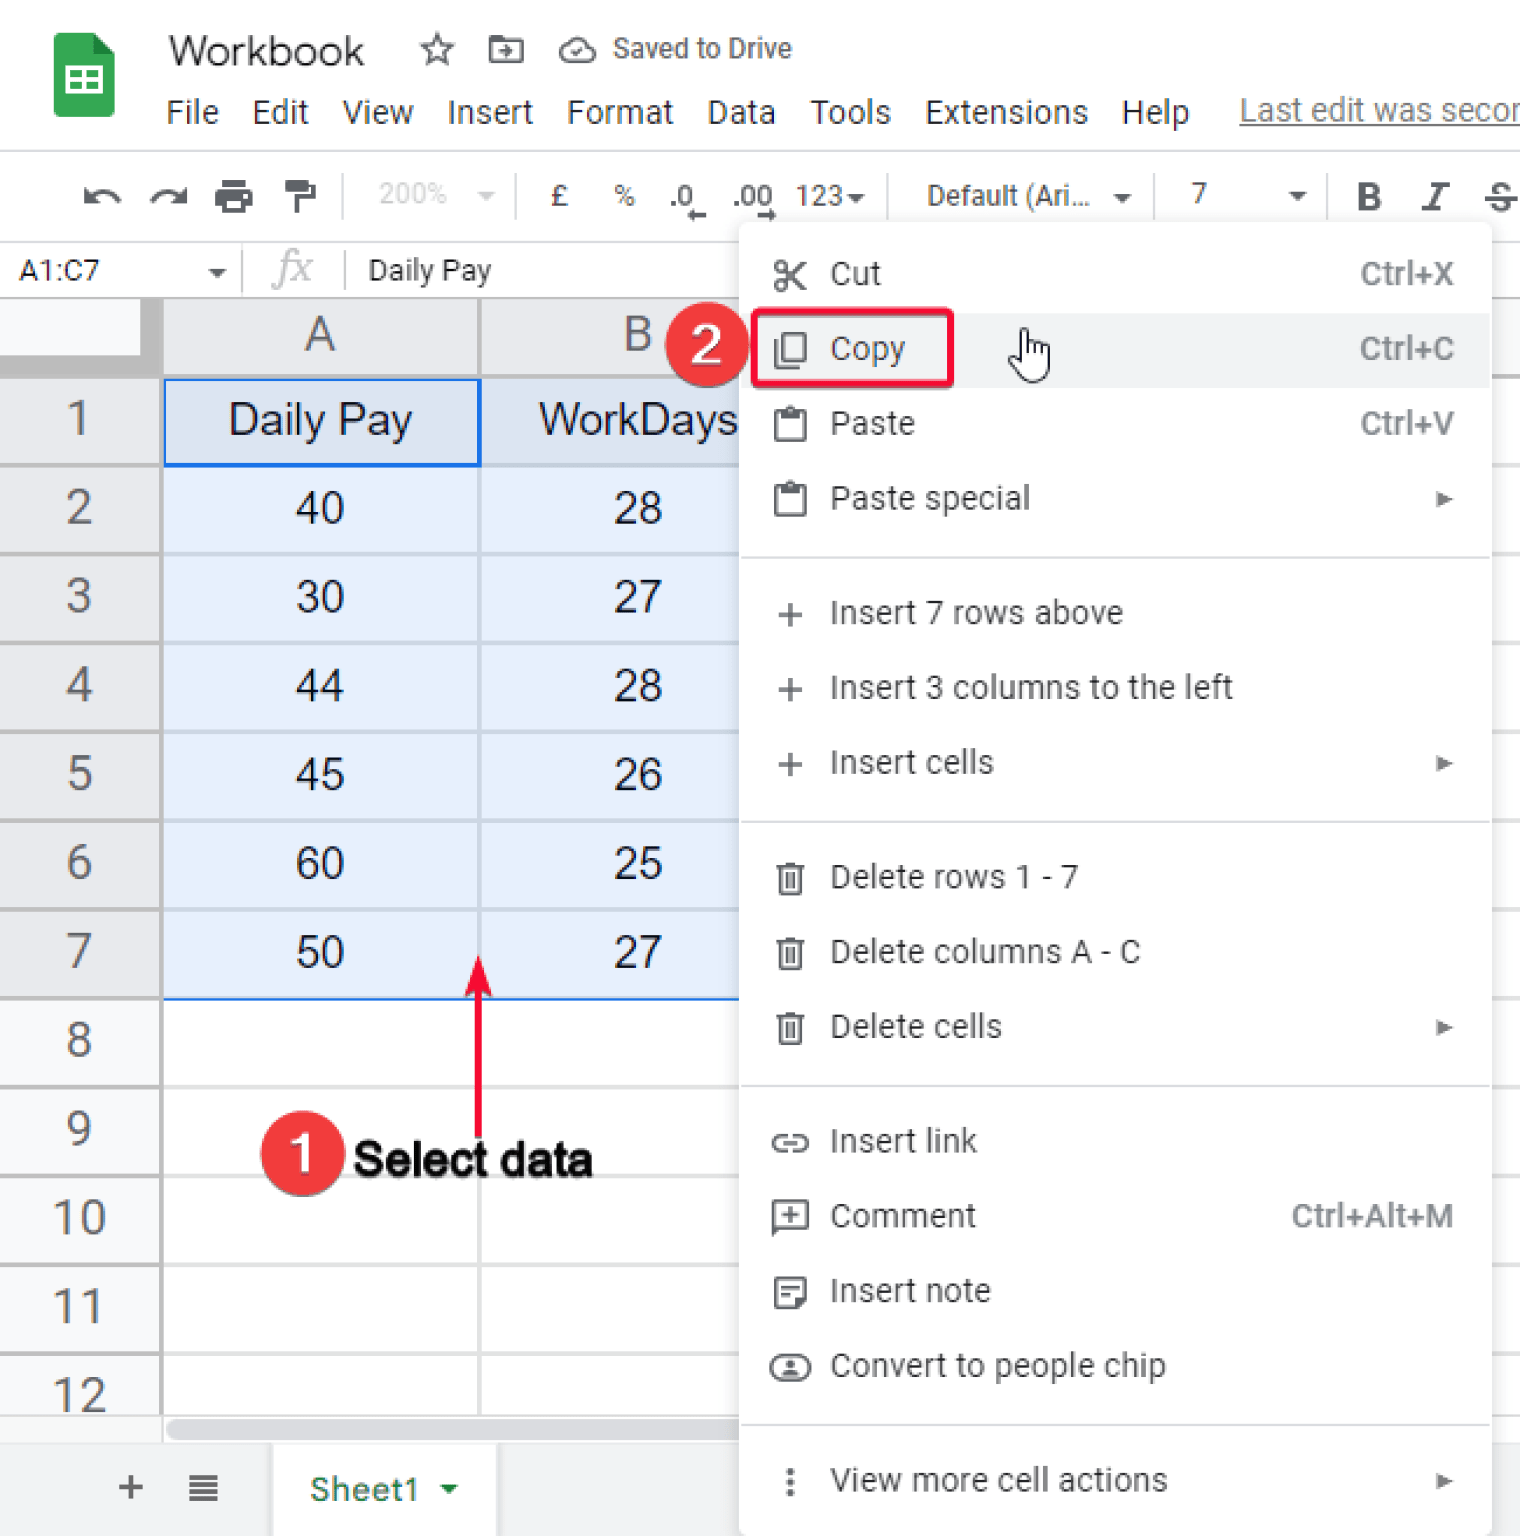
Task: Toggle Bold formatting
Action: click(1368, 196)
